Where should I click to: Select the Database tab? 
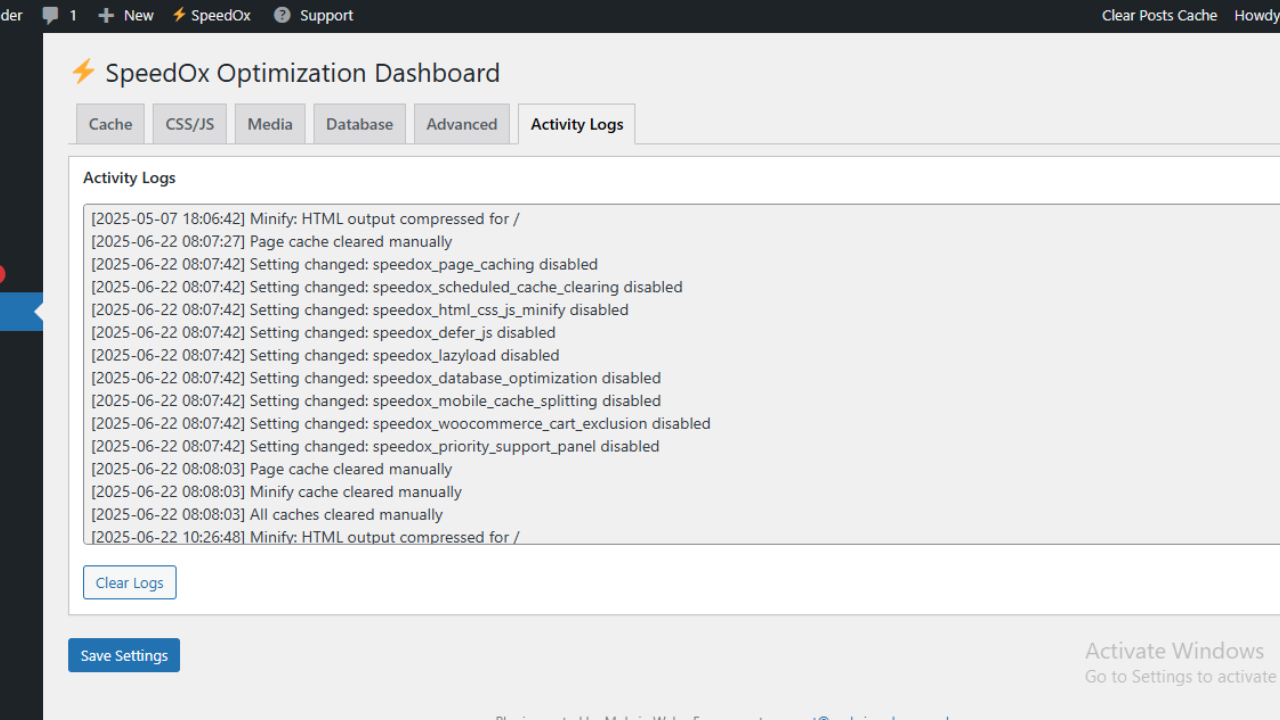(x=359, y=124)
